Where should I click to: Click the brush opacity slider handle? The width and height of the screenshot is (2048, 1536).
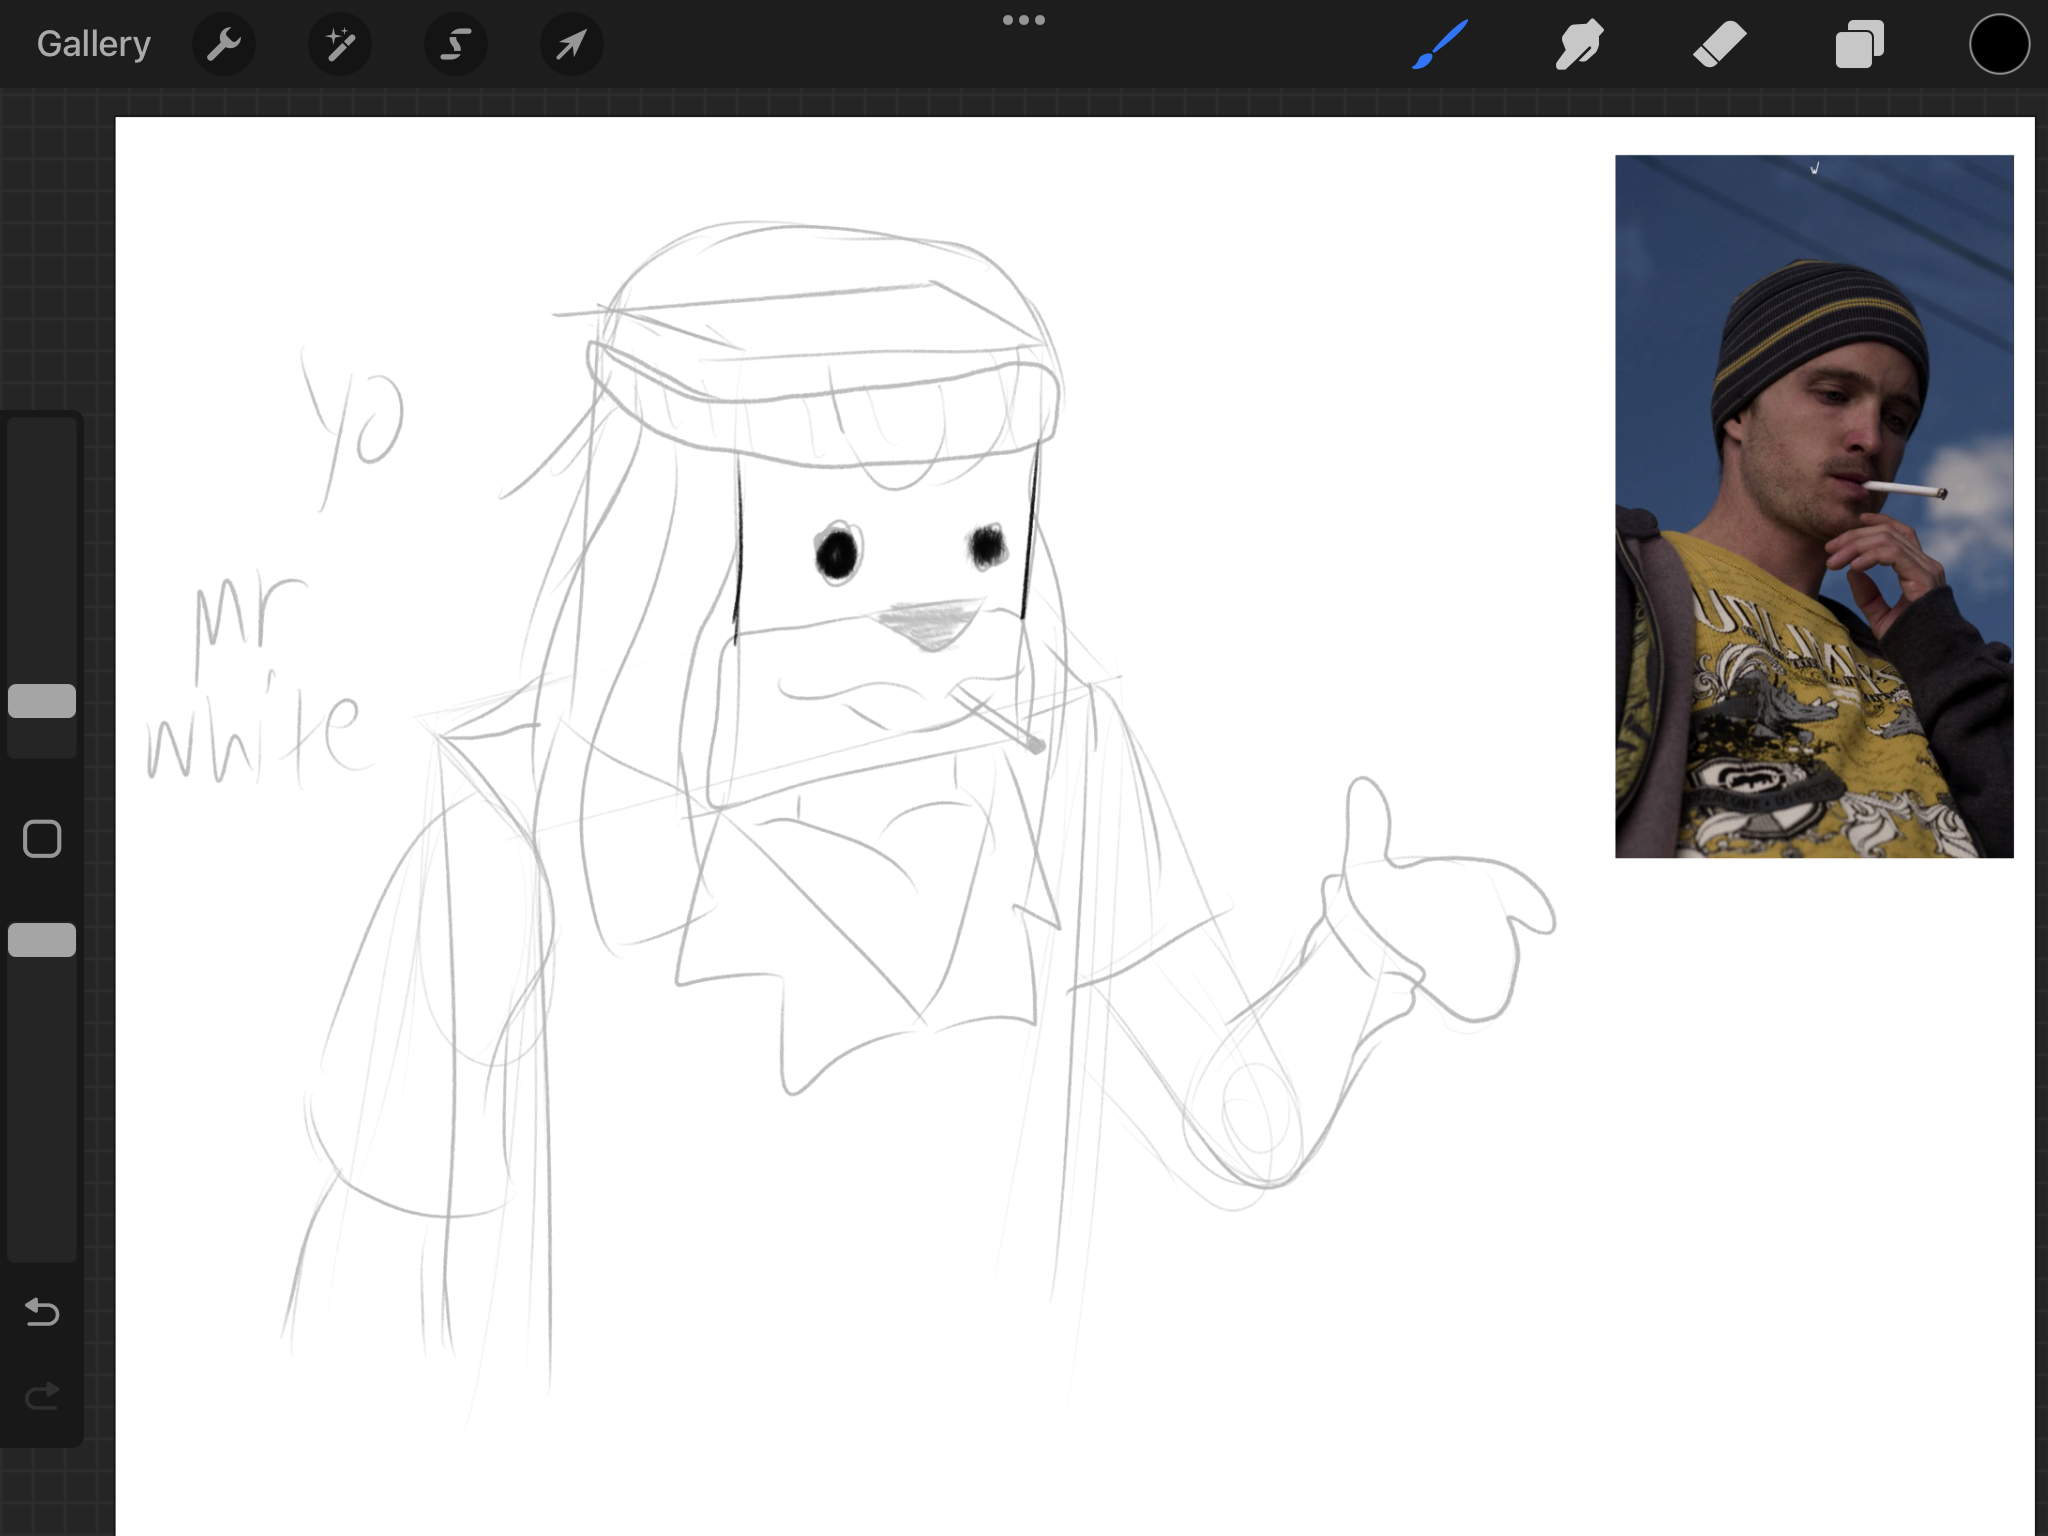(42, 940)
